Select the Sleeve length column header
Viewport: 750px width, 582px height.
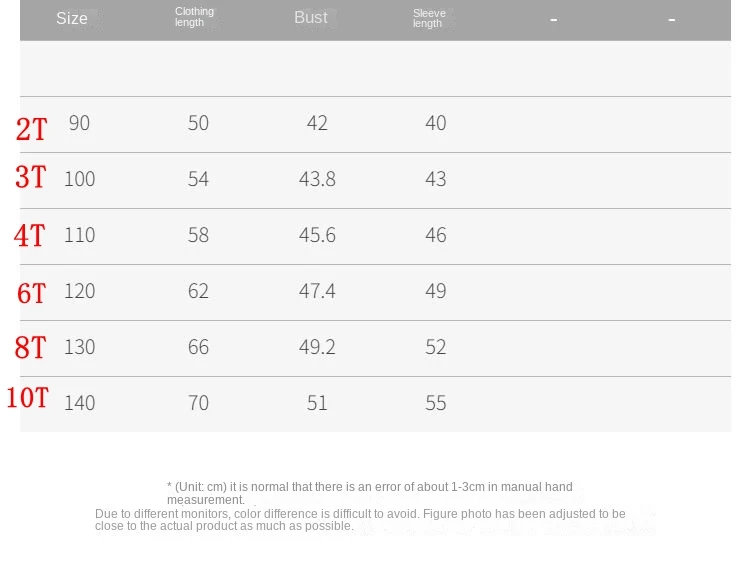pyautogui.click(x=429, y=18)
